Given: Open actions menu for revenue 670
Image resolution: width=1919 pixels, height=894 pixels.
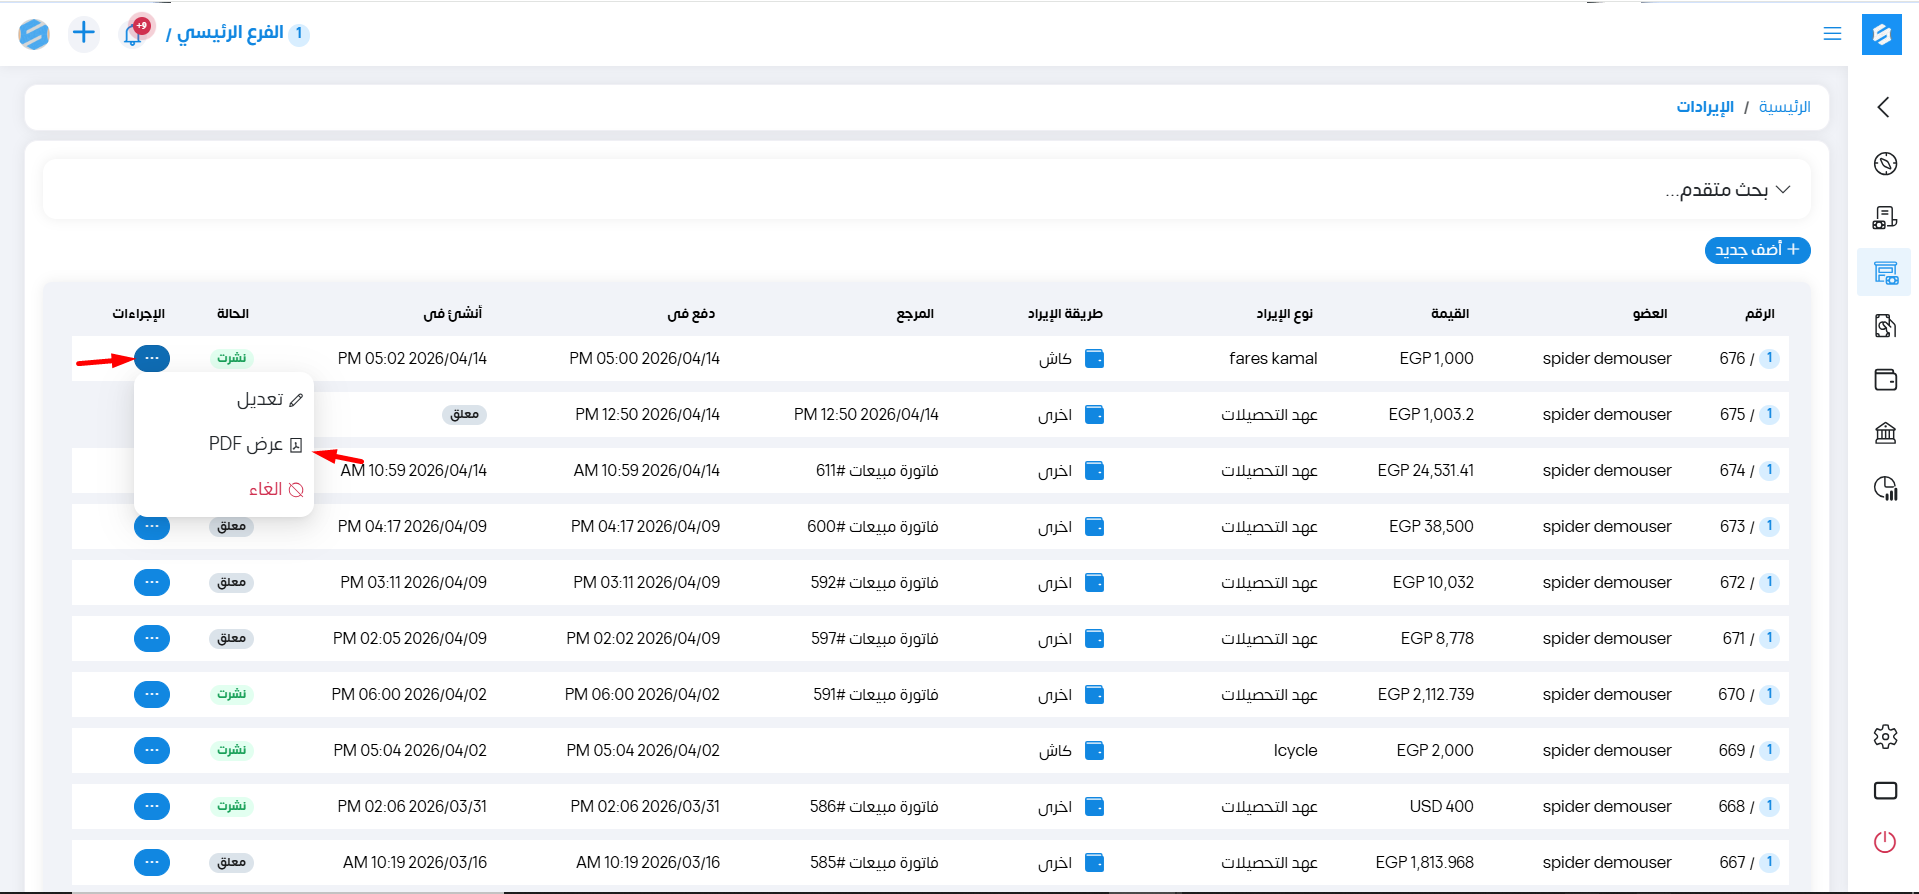Looking at the screenshot, I should [x=152, y=694].
